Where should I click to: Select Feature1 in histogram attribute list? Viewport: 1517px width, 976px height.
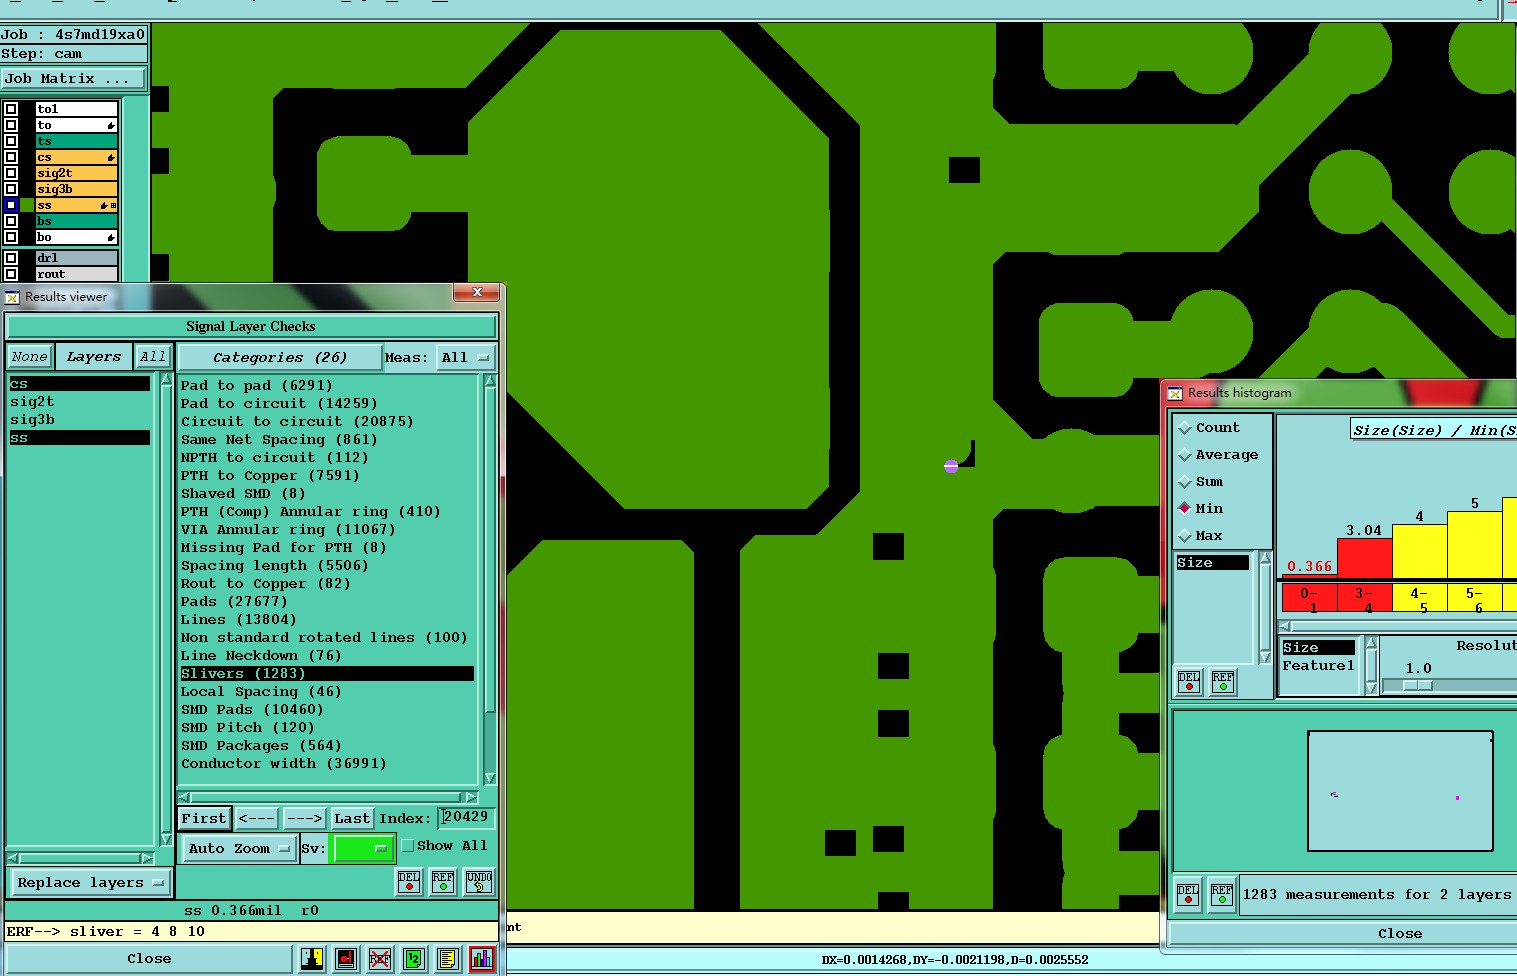[x=1318, y=666]
